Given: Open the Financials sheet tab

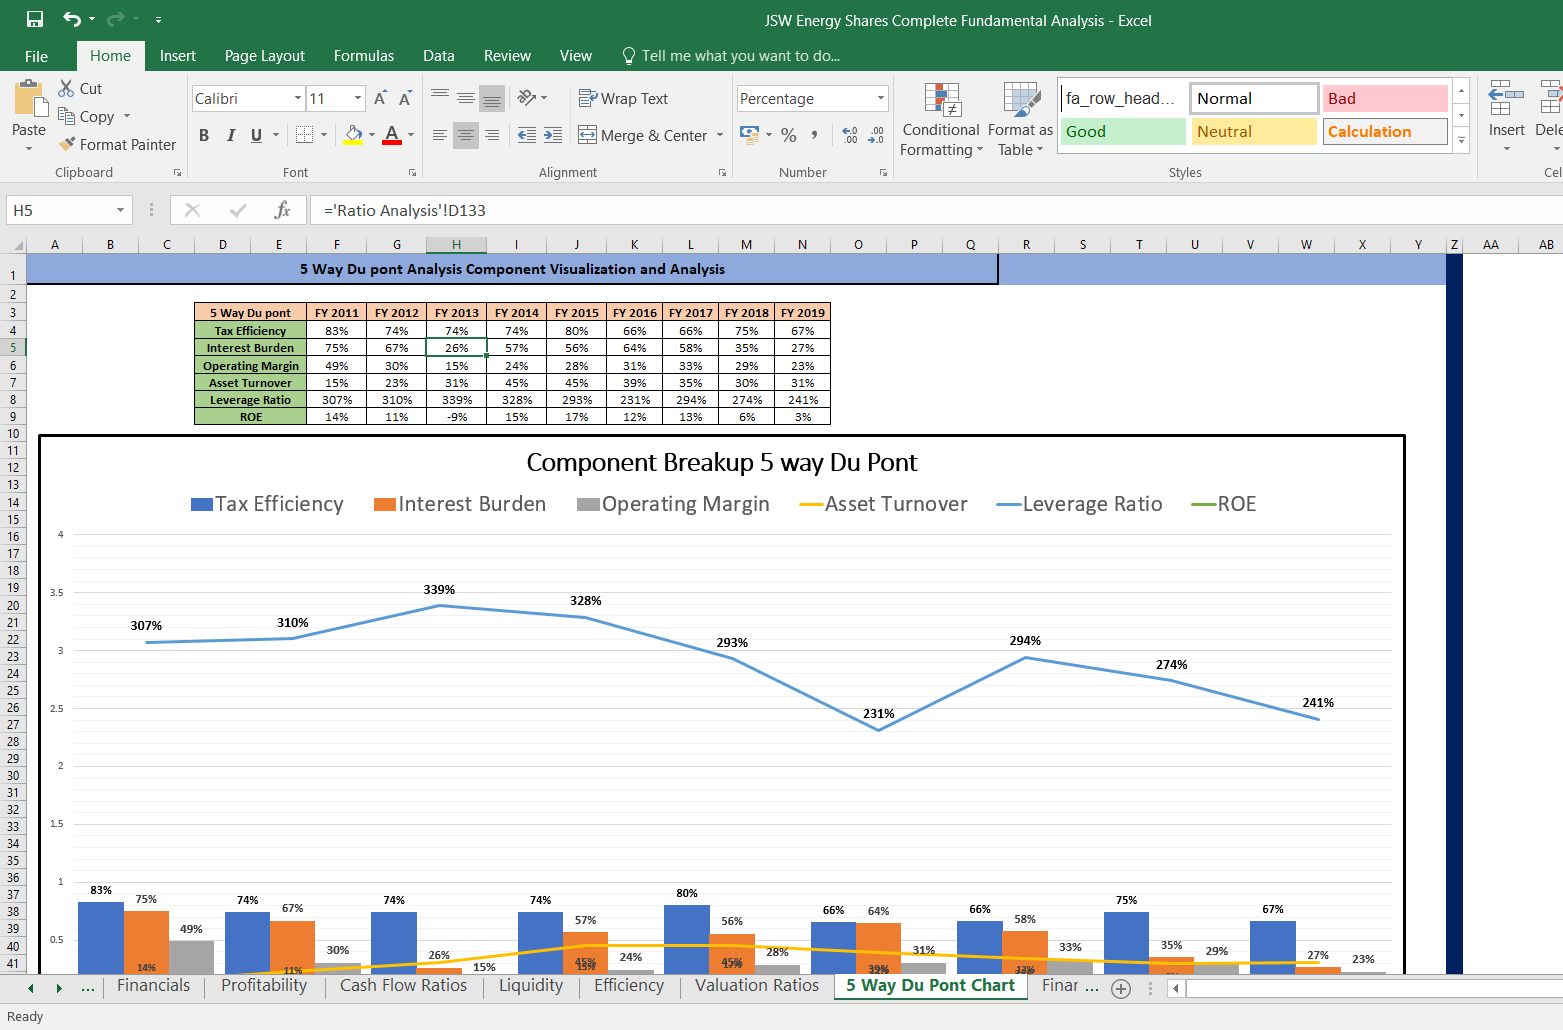Looking at the screenshot, I should click(x=153, y=986).
